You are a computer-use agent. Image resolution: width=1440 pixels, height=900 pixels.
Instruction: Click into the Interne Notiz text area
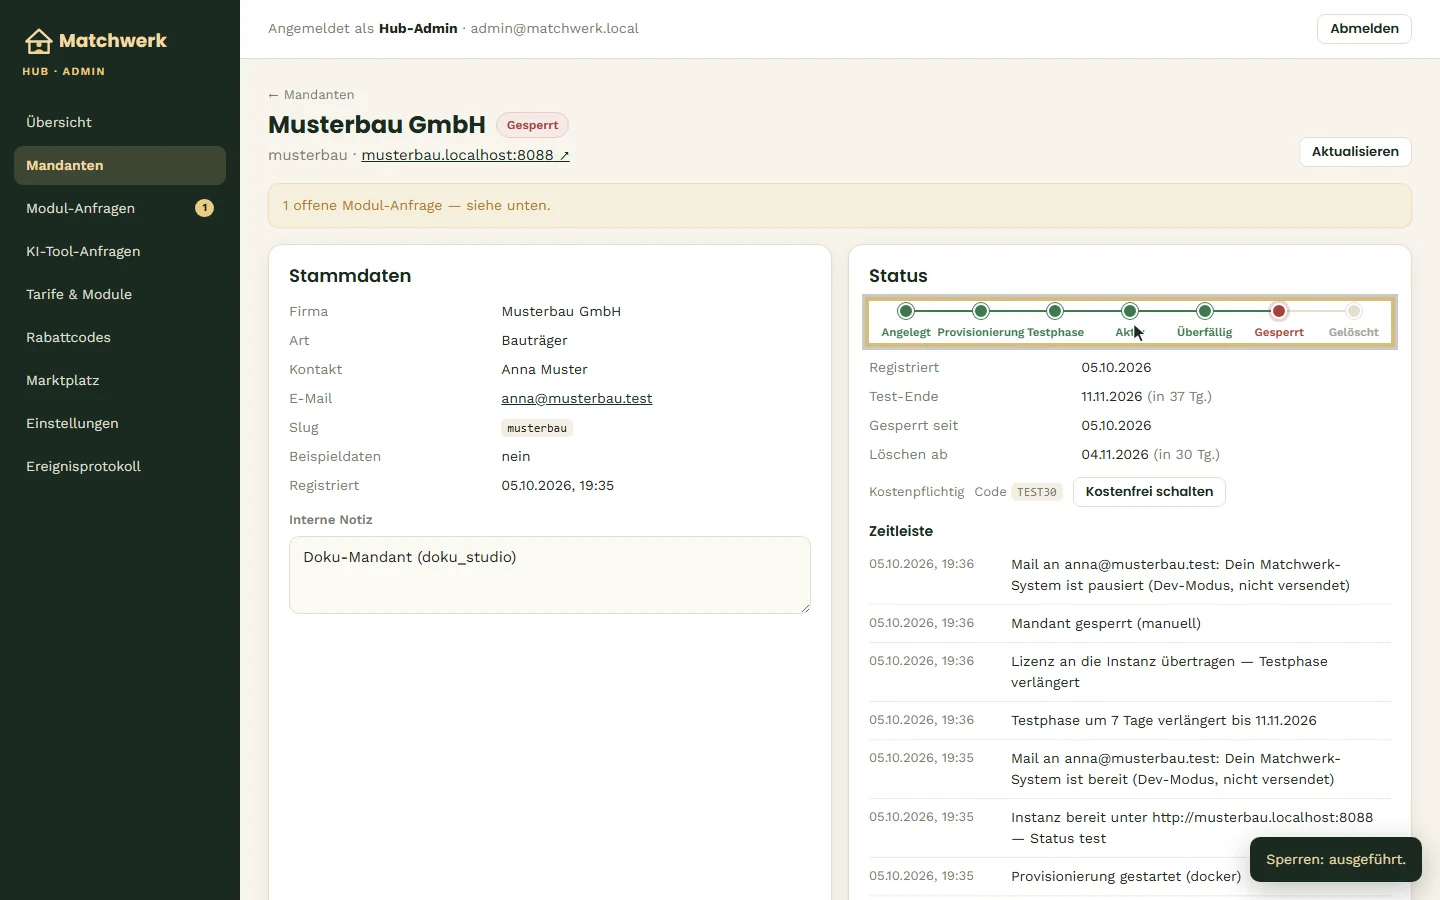550,575
